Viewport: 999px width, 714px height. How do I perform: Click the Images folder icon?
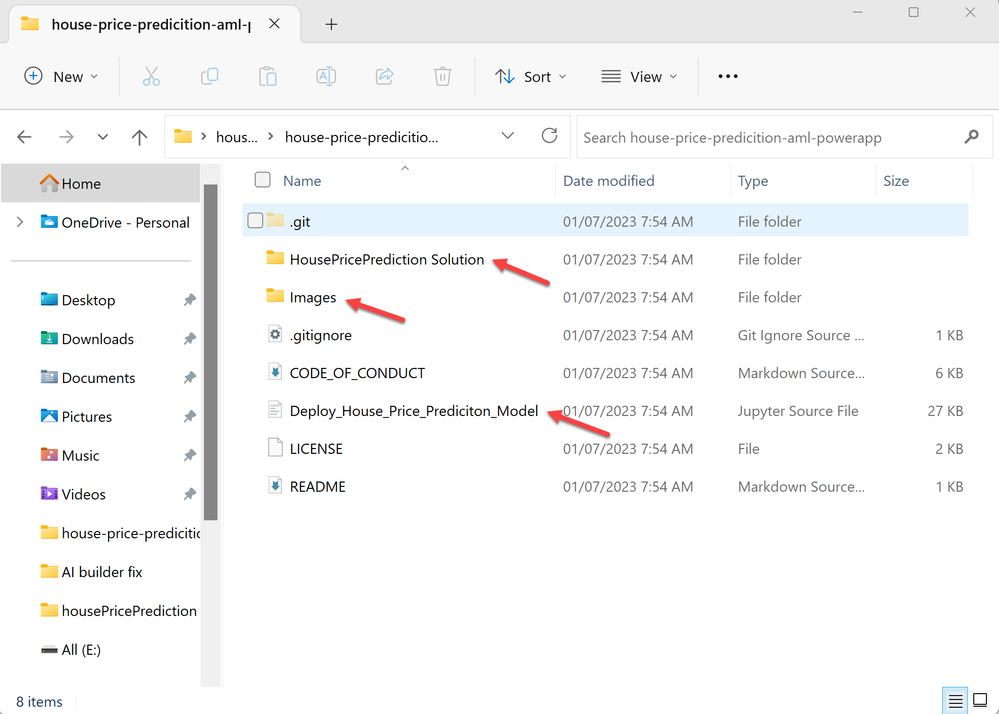[x=275, y=296]
